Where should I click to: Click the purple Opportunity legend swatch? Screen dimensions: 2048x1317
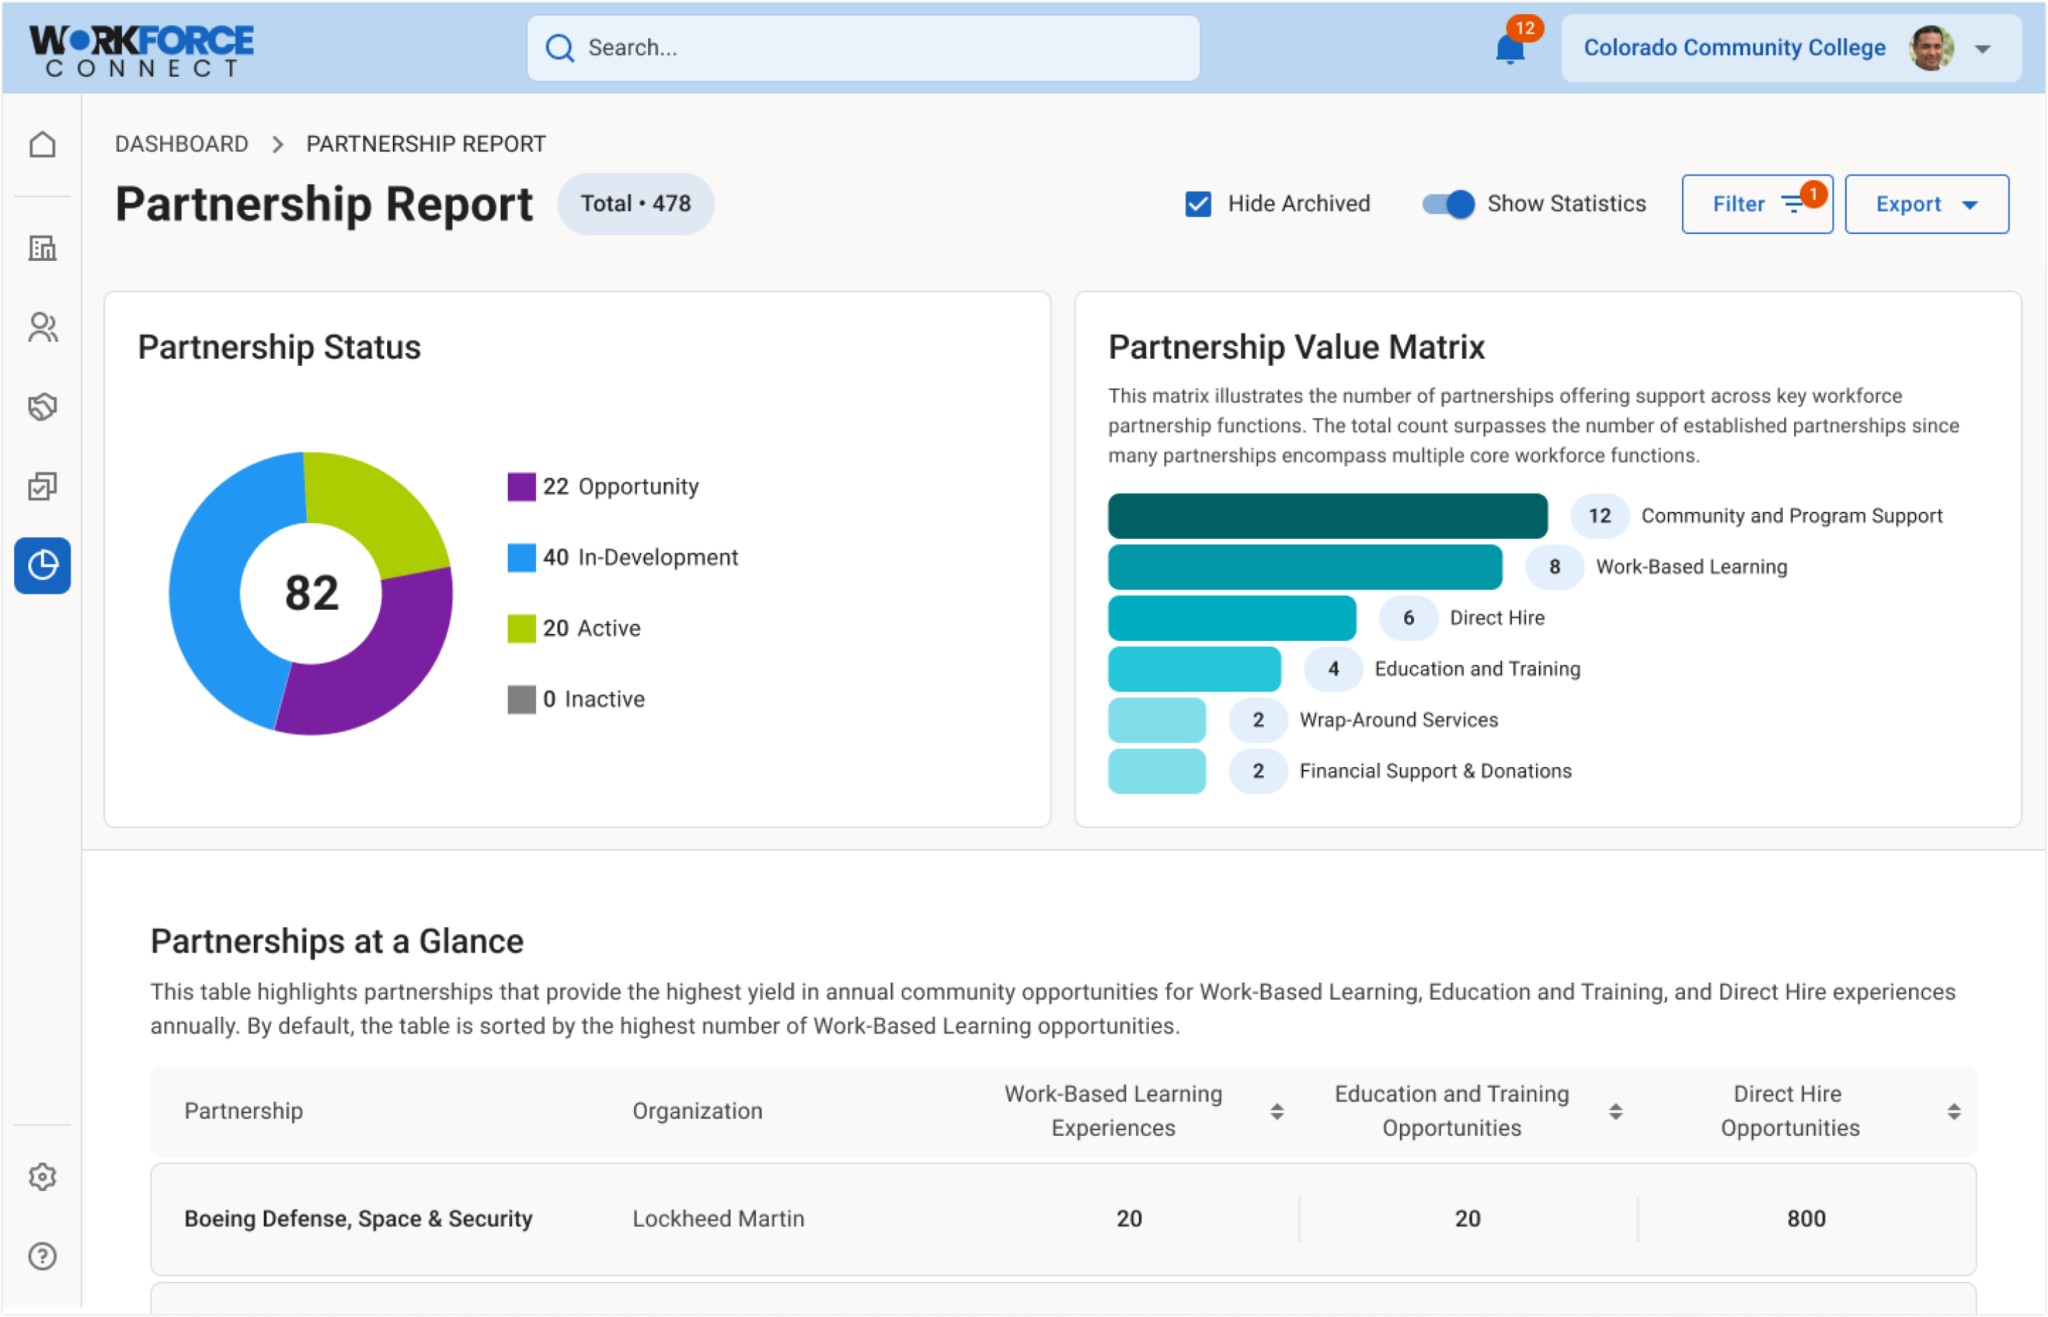point(521,487)
